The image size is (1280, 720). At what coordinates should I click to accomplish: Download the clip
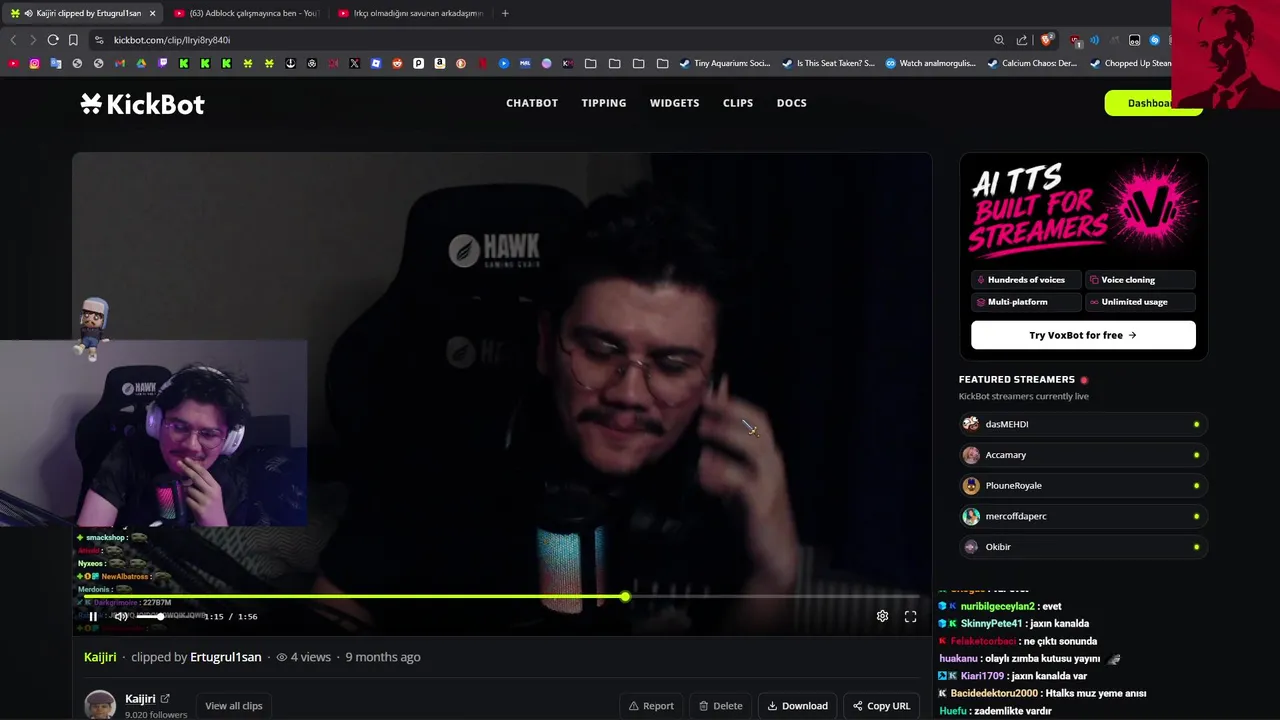pos(797,706)
